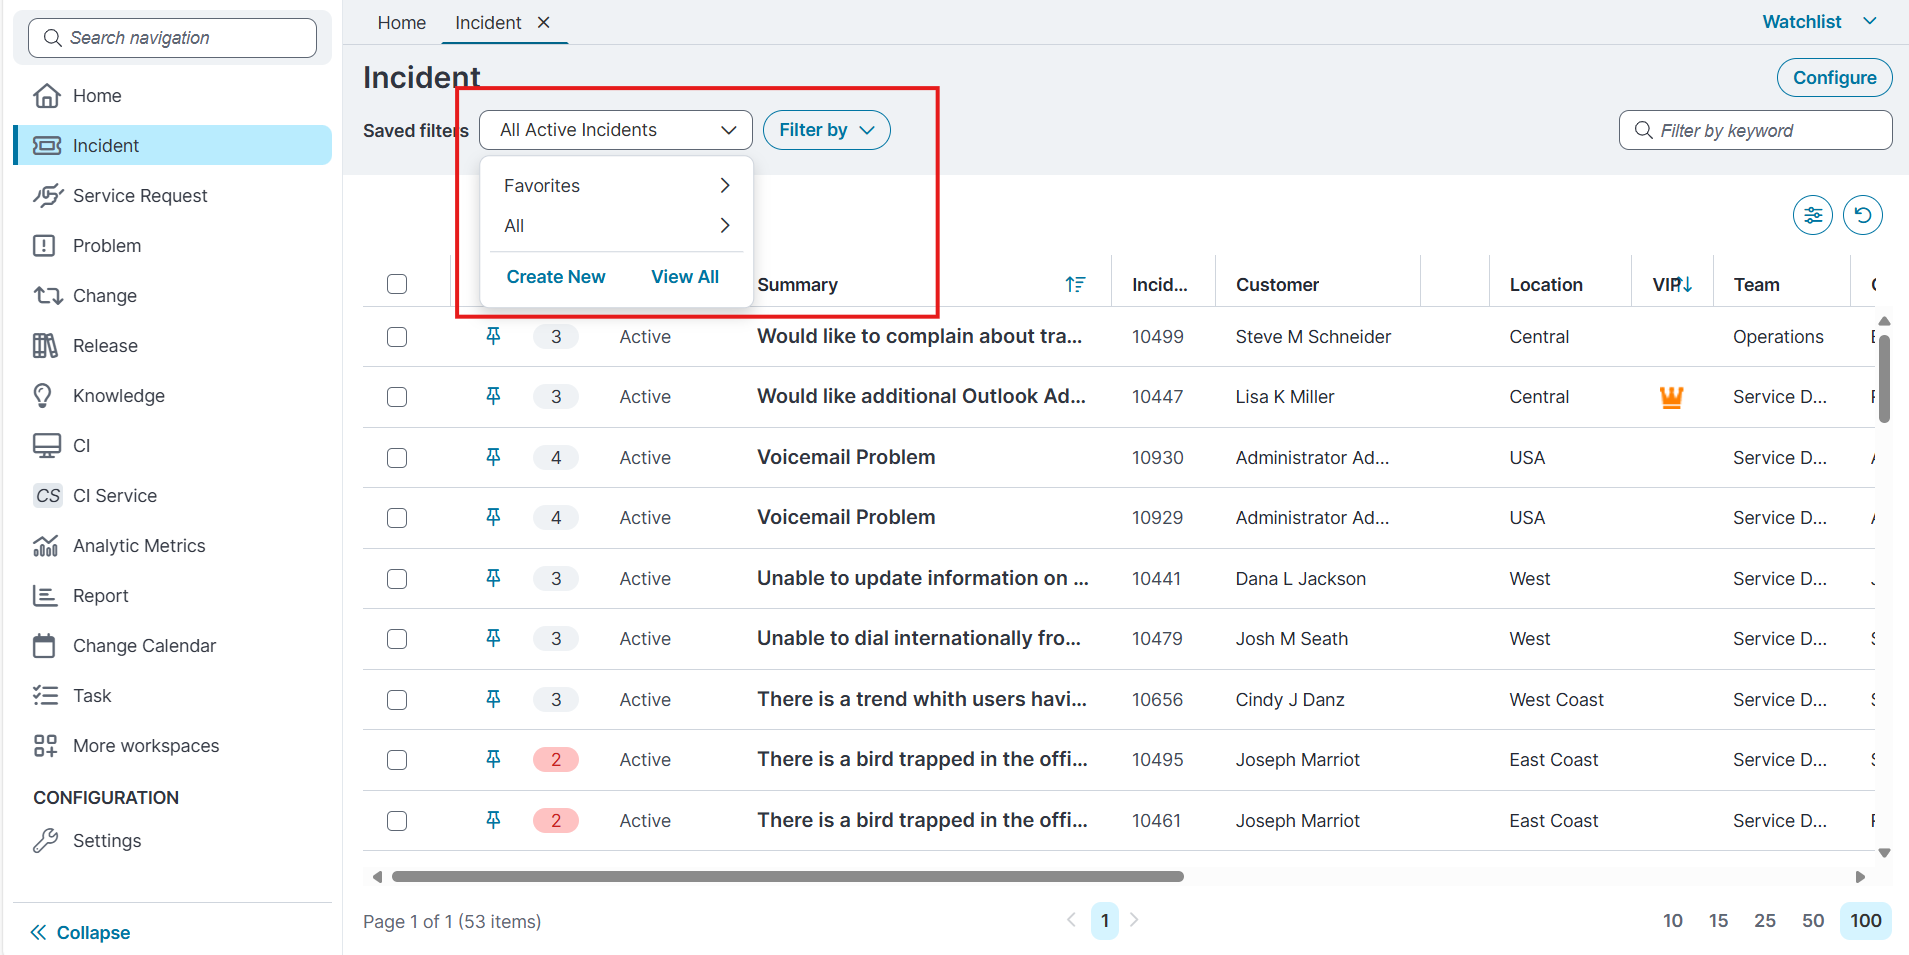This screenshot has width=1909, height=955.
Task: Click VIP crown icon for Lisa Miller
Action: (1671, 398)
